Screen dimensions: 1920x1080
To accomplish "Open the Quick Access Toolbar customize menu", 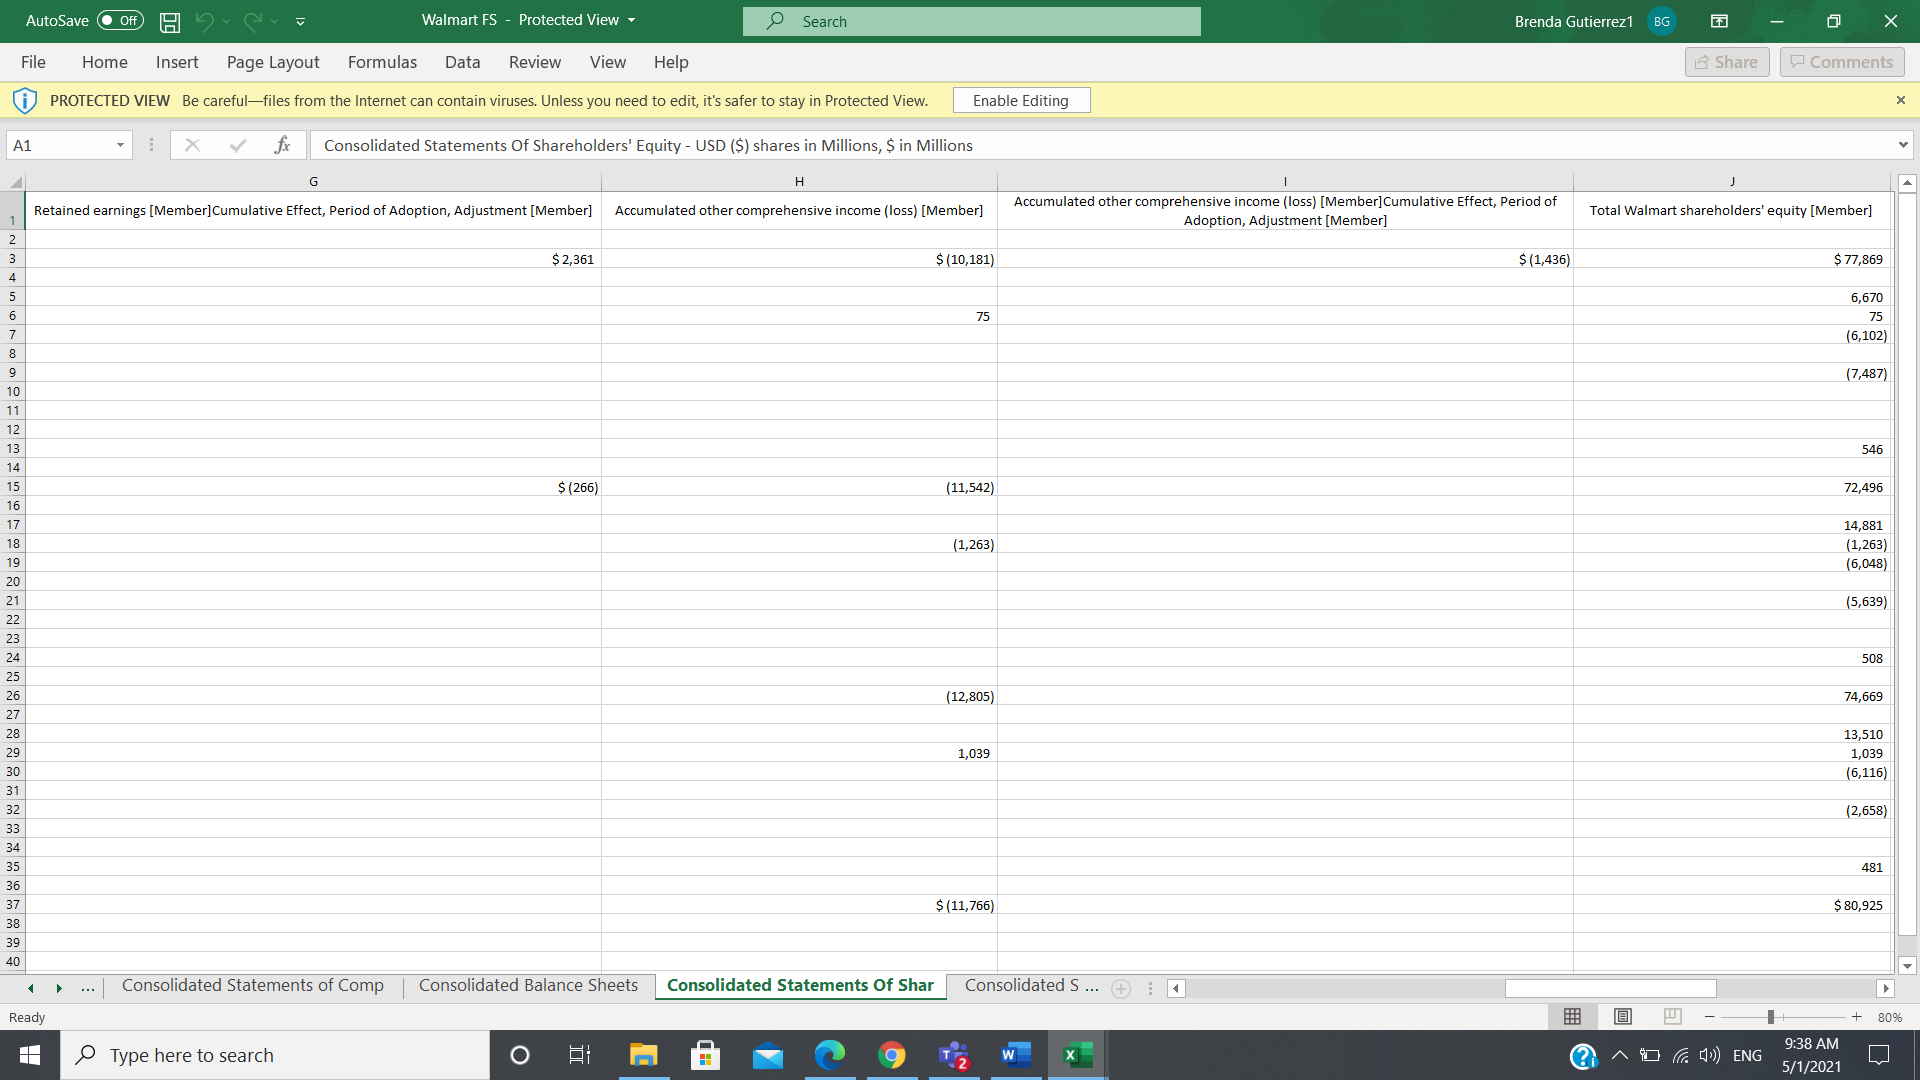I will 300,21.
